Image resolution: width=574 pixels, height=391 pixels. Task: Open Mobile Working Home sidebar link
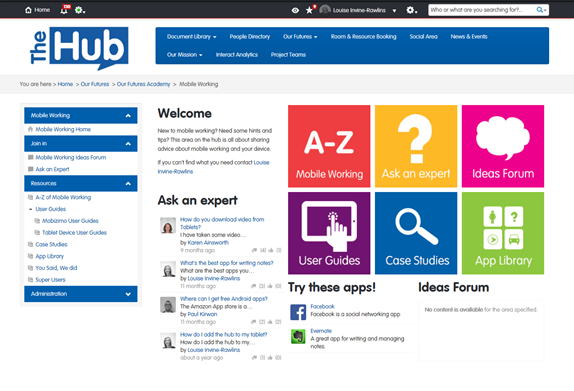(63, 130)
